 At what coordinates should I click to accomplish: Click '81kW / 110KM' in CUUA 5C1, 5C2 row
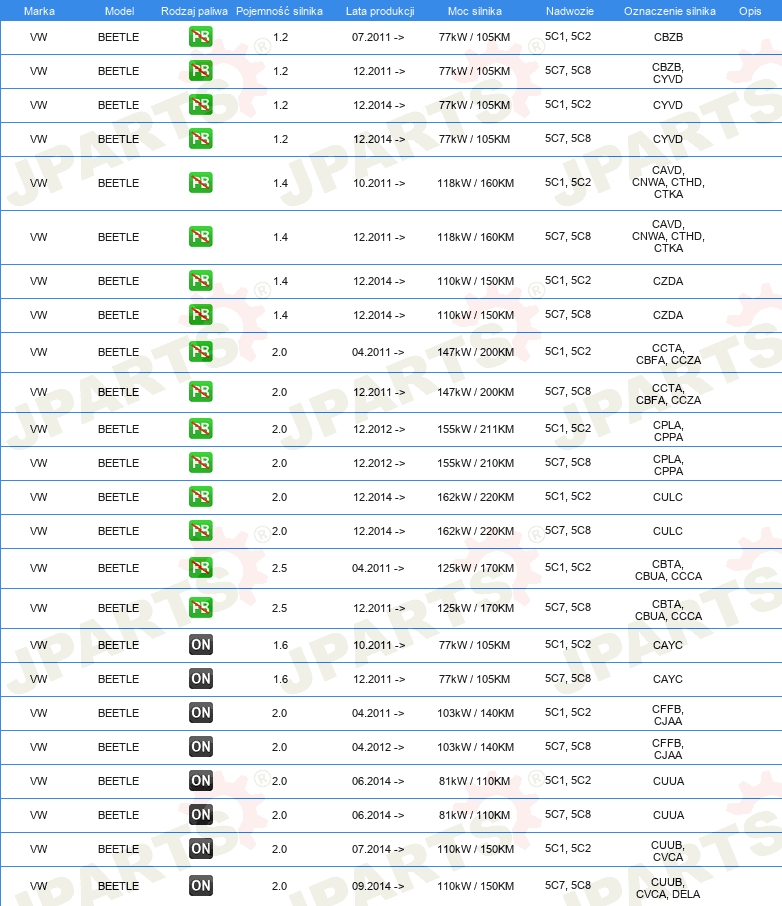click(475, 781)
